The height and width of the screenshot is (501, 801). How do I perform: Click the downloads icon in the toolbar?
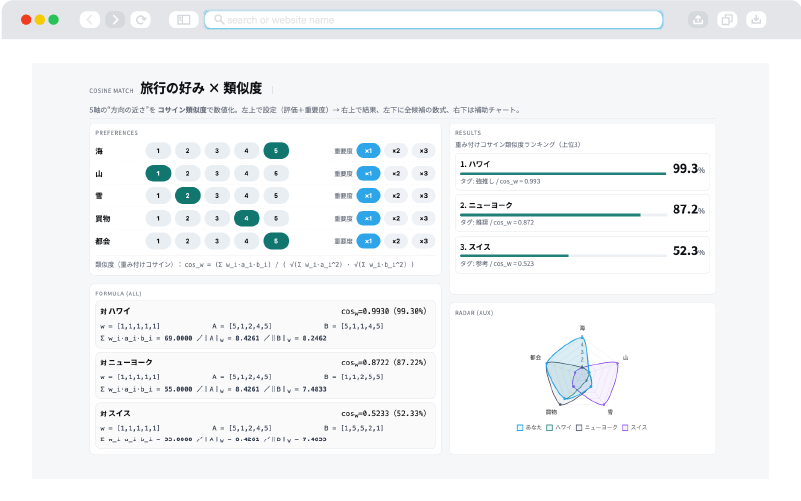(x=756, y=19)
